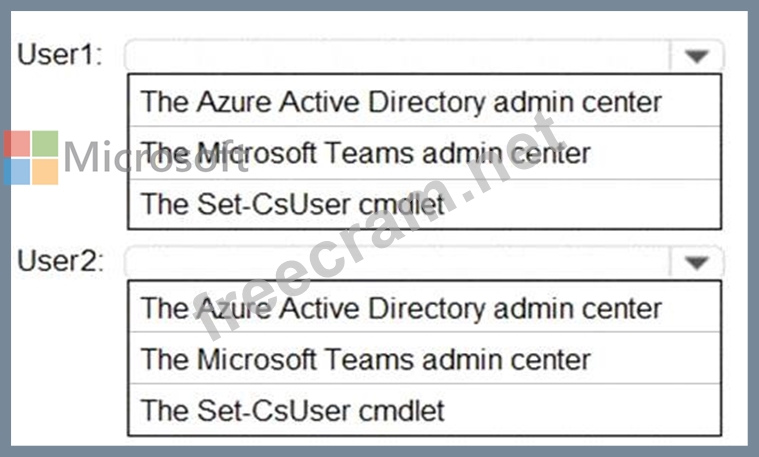Expand the User1 dropdown arrow
The height and width of the screenshot is (457, 759).
pyautogui.click(x=697, y=56)
